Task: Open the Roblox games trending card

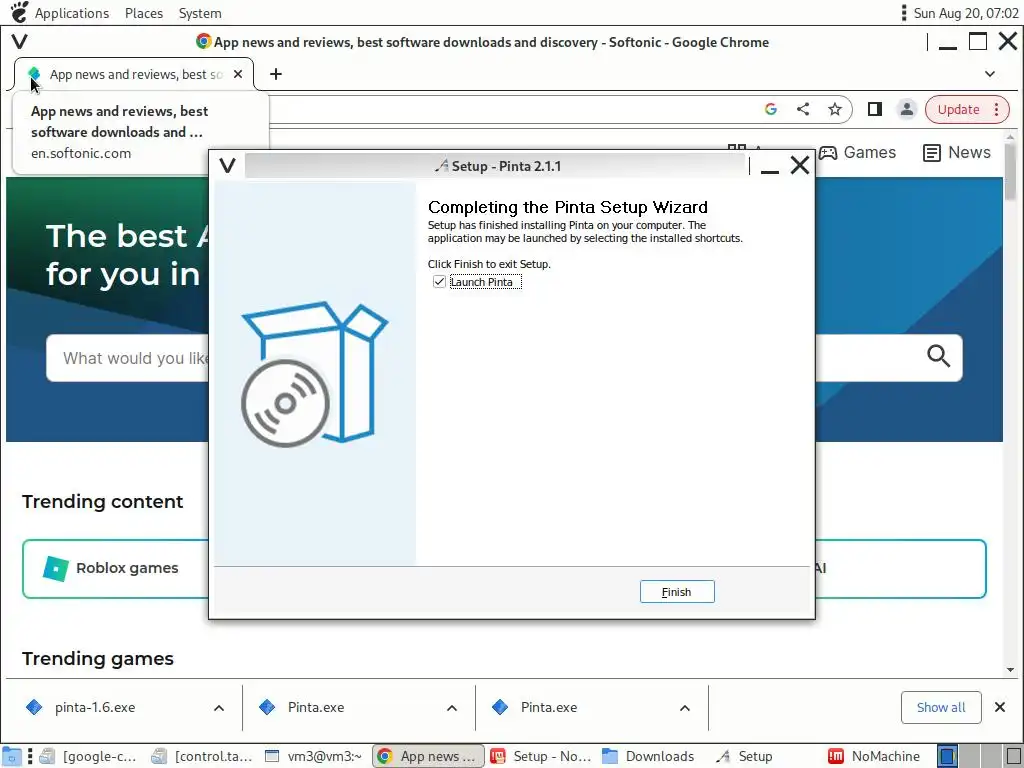Action: click(116, 568)
